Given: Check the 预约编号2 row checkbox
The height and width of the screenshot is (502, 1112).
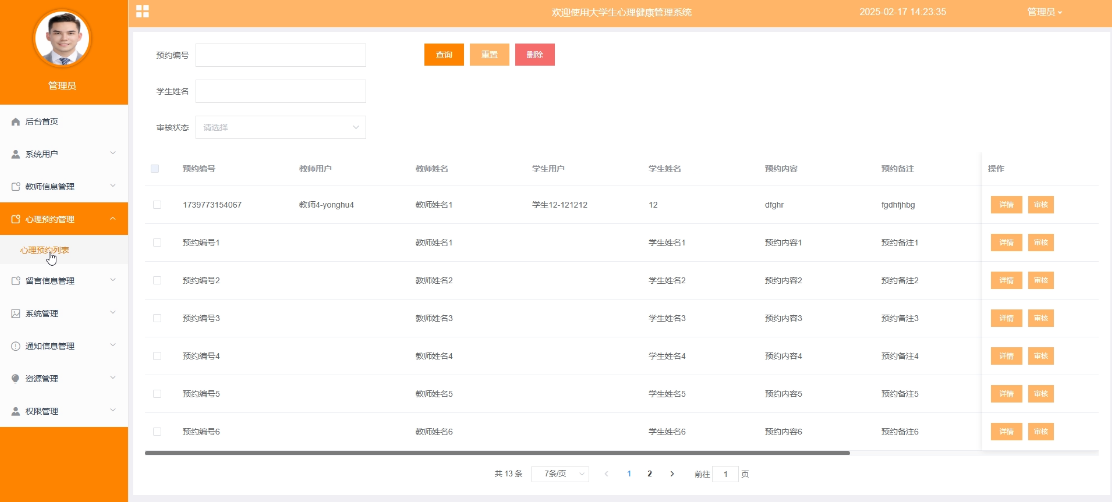Looking at the screenshot, I should [x=157, y=280].
